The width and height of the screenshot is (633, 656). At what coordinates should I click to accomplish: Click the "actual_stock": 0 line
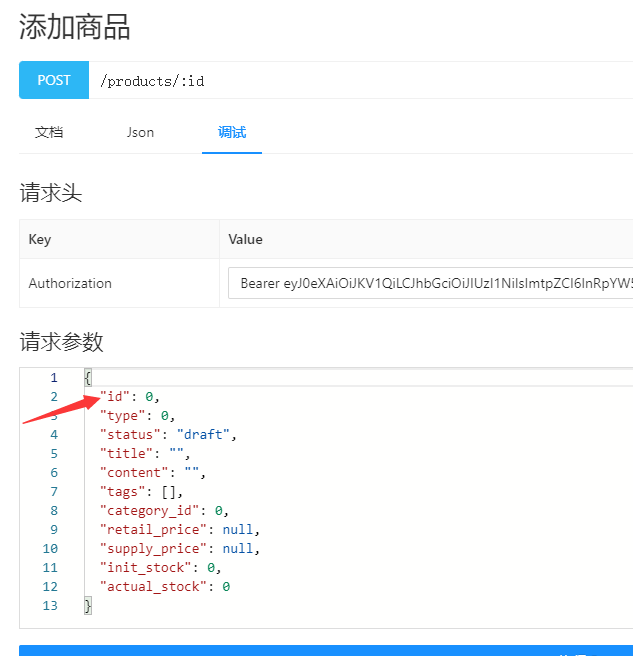coord(165,587)
